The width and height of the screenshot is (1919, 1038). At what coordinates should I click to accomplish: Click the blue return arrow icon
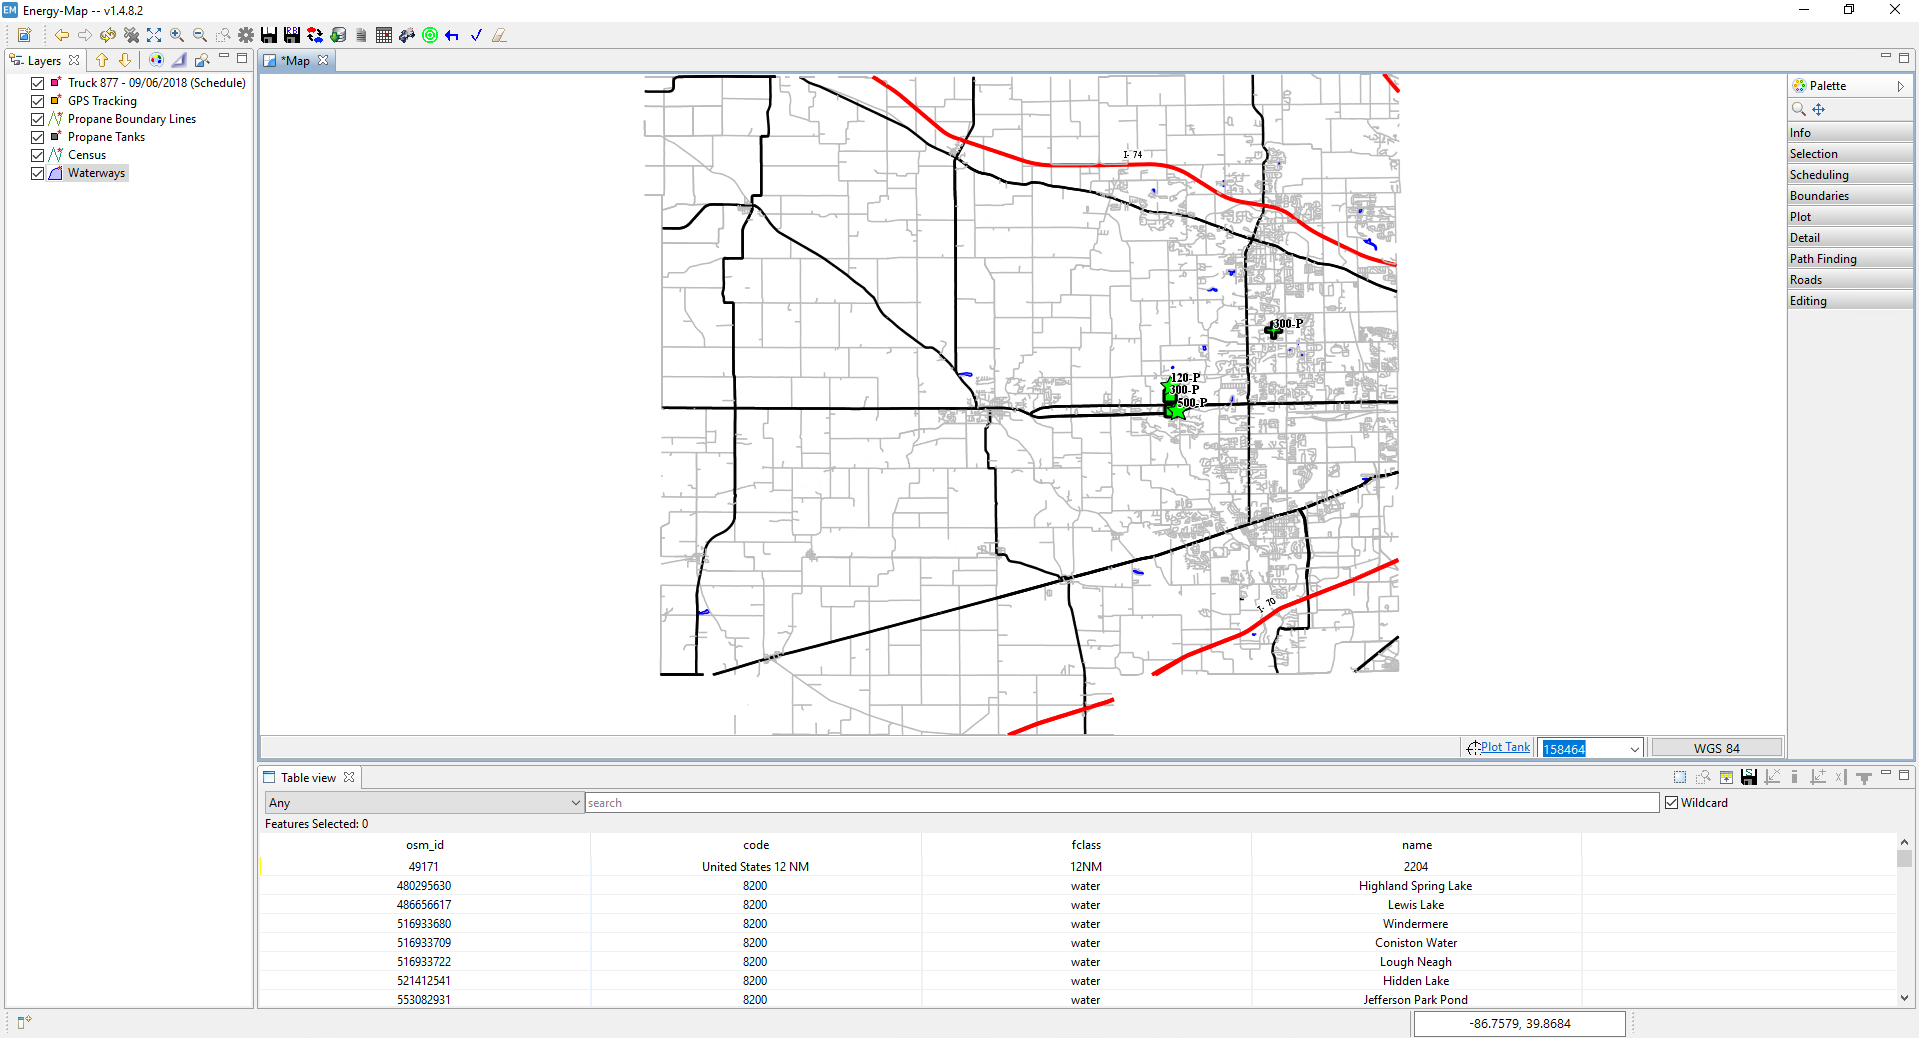click(452, 35)
